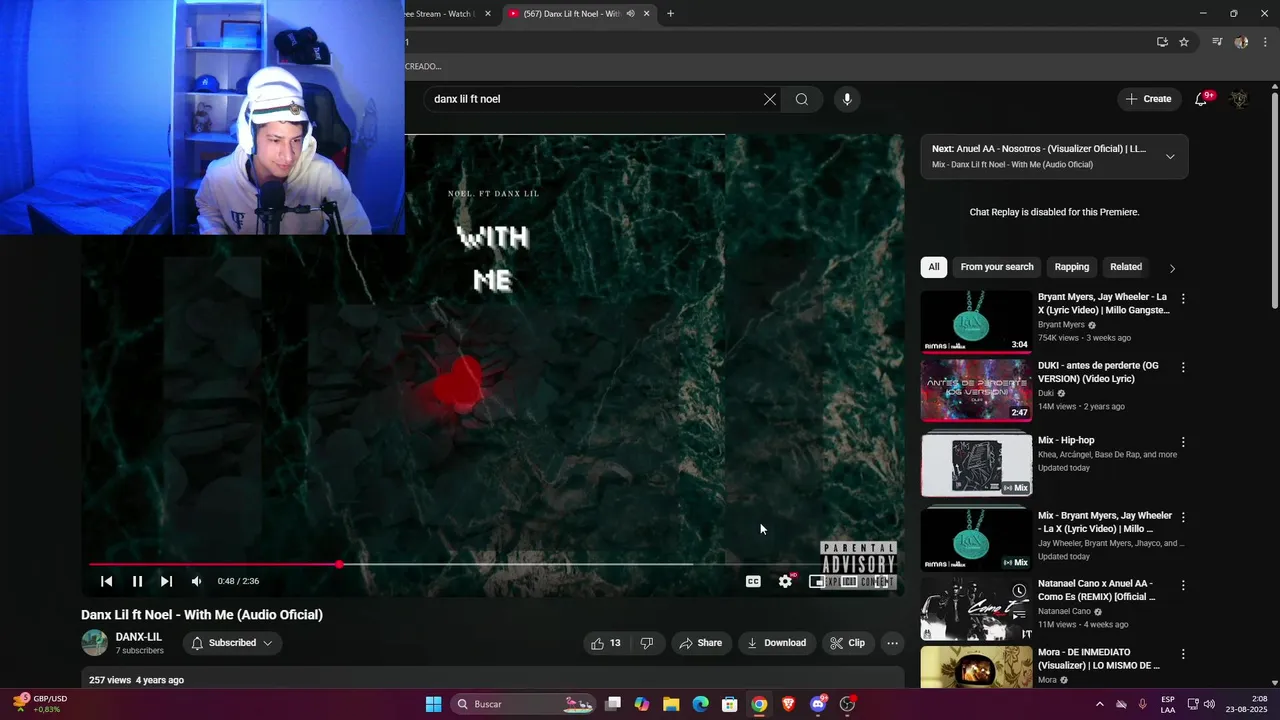
Task: Mute the video player volume
Action: 196,581
